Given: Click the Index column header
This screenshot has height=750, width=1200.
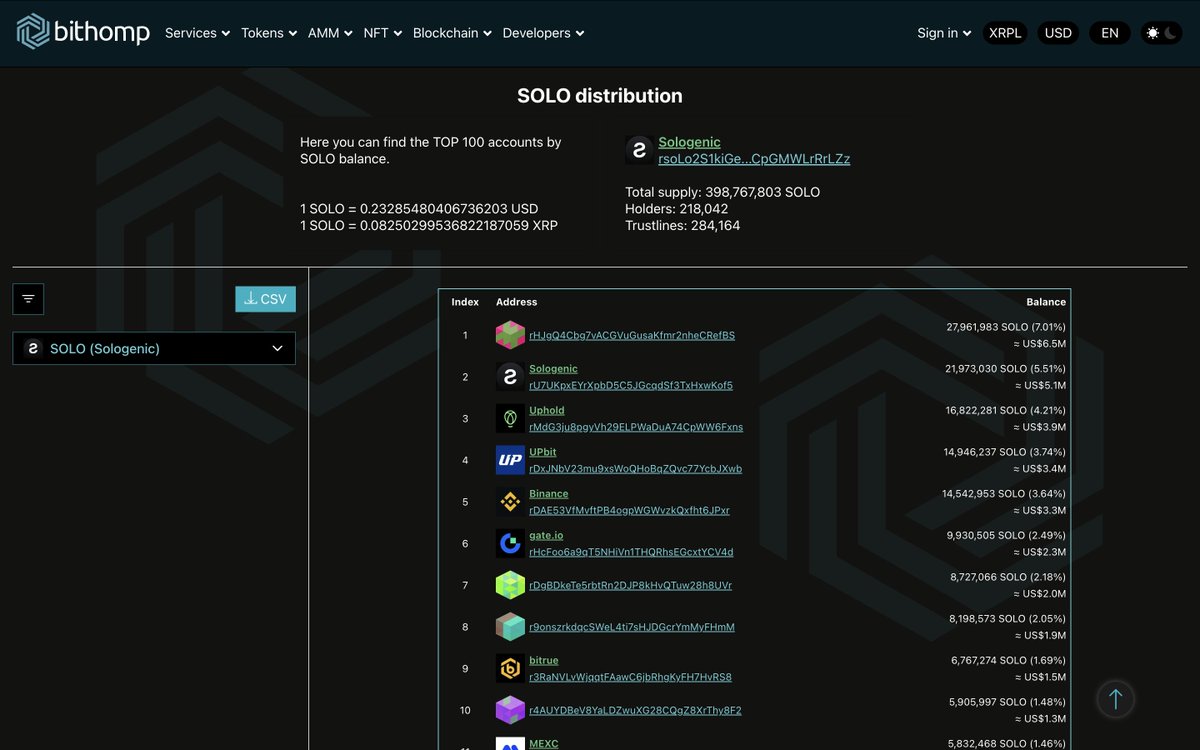Looking at the screenshot, I should [465, 302].
